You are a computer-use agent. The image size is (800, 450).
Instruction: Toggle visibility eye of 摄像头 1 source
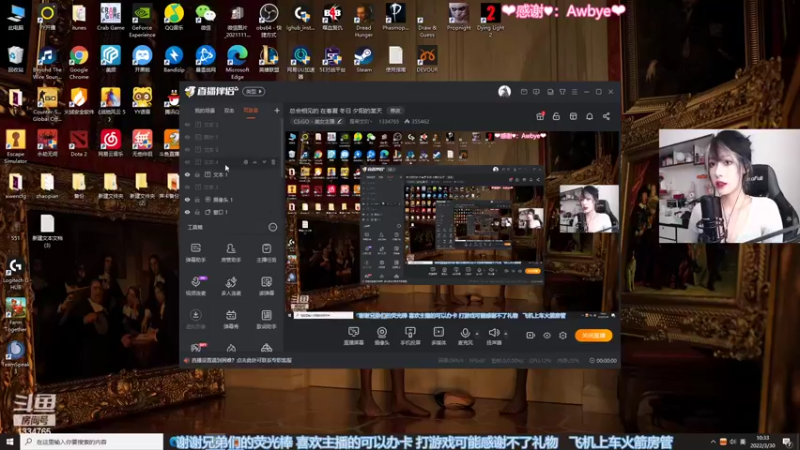coord(187,199)
